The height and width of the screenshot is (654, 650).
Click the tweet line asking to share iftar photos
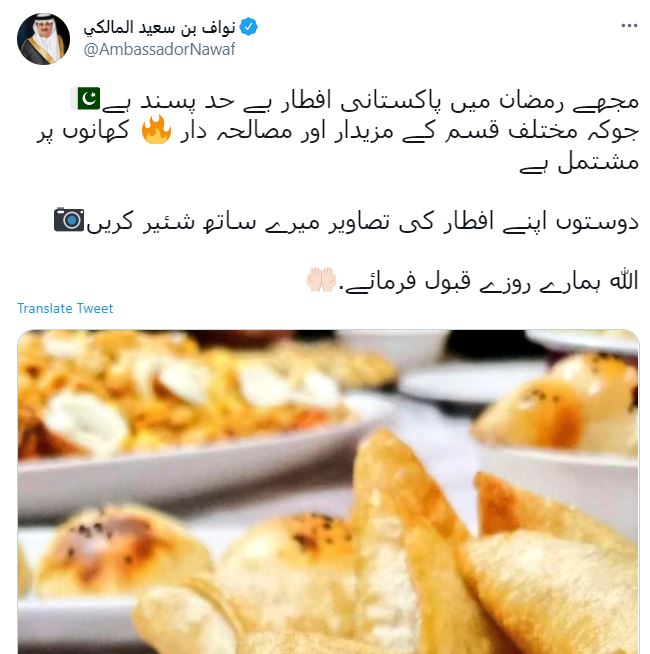coord(346,221)
